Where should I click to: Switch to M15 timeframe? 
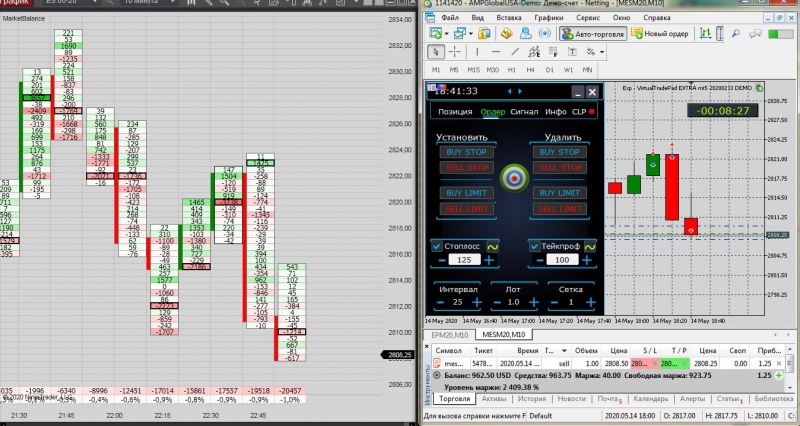(473, 70)
